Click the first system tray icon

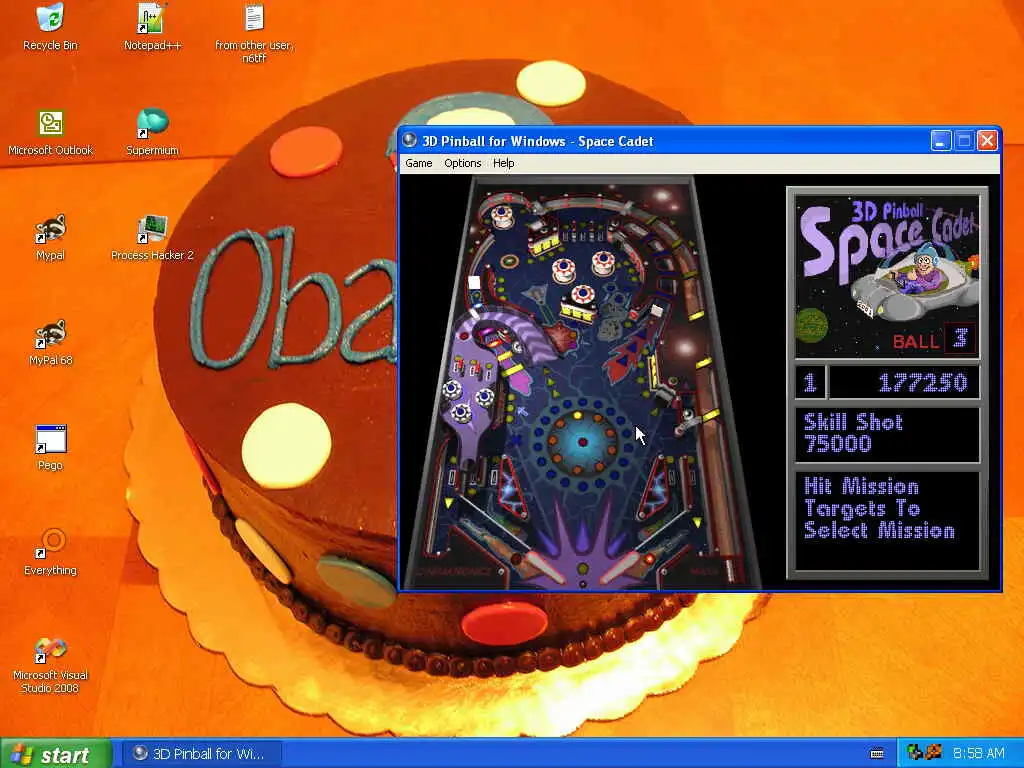point(914,753)
